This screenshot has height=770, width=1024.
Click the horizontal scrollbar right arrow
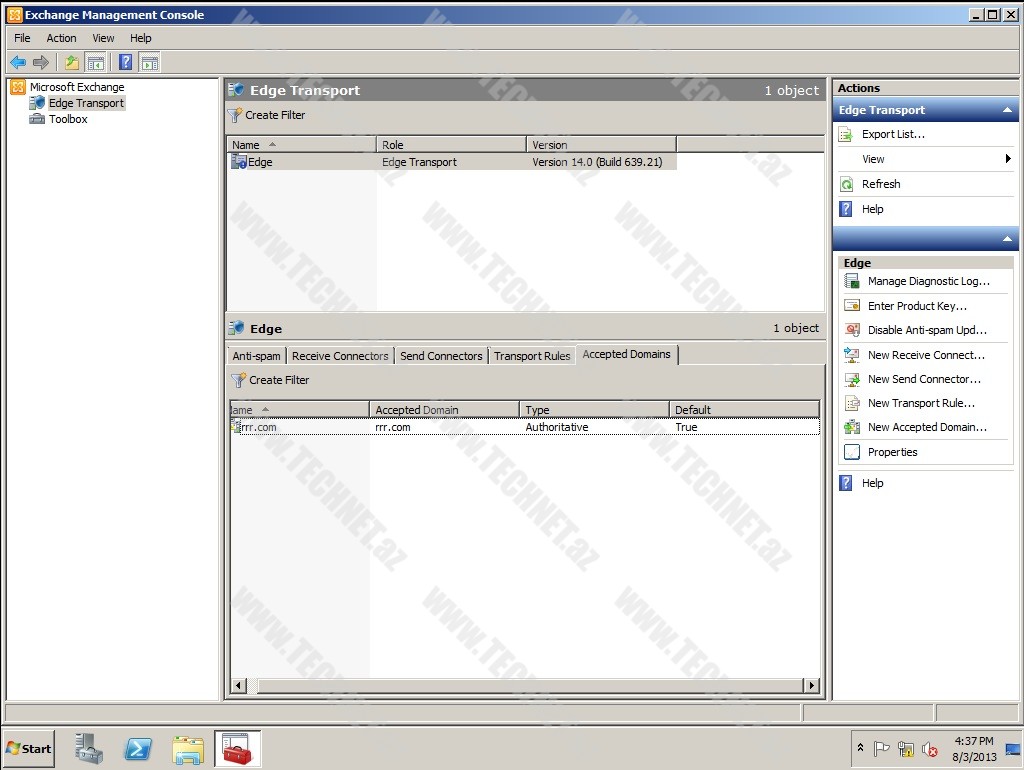tap(811, 686)
